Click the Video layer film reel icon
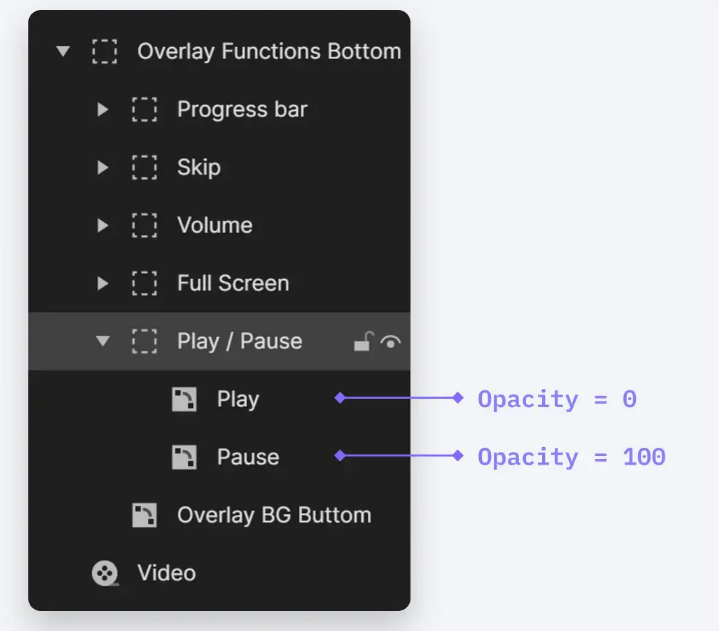The height and width of the screenshot is (631, 719). (x=105, y=573)
